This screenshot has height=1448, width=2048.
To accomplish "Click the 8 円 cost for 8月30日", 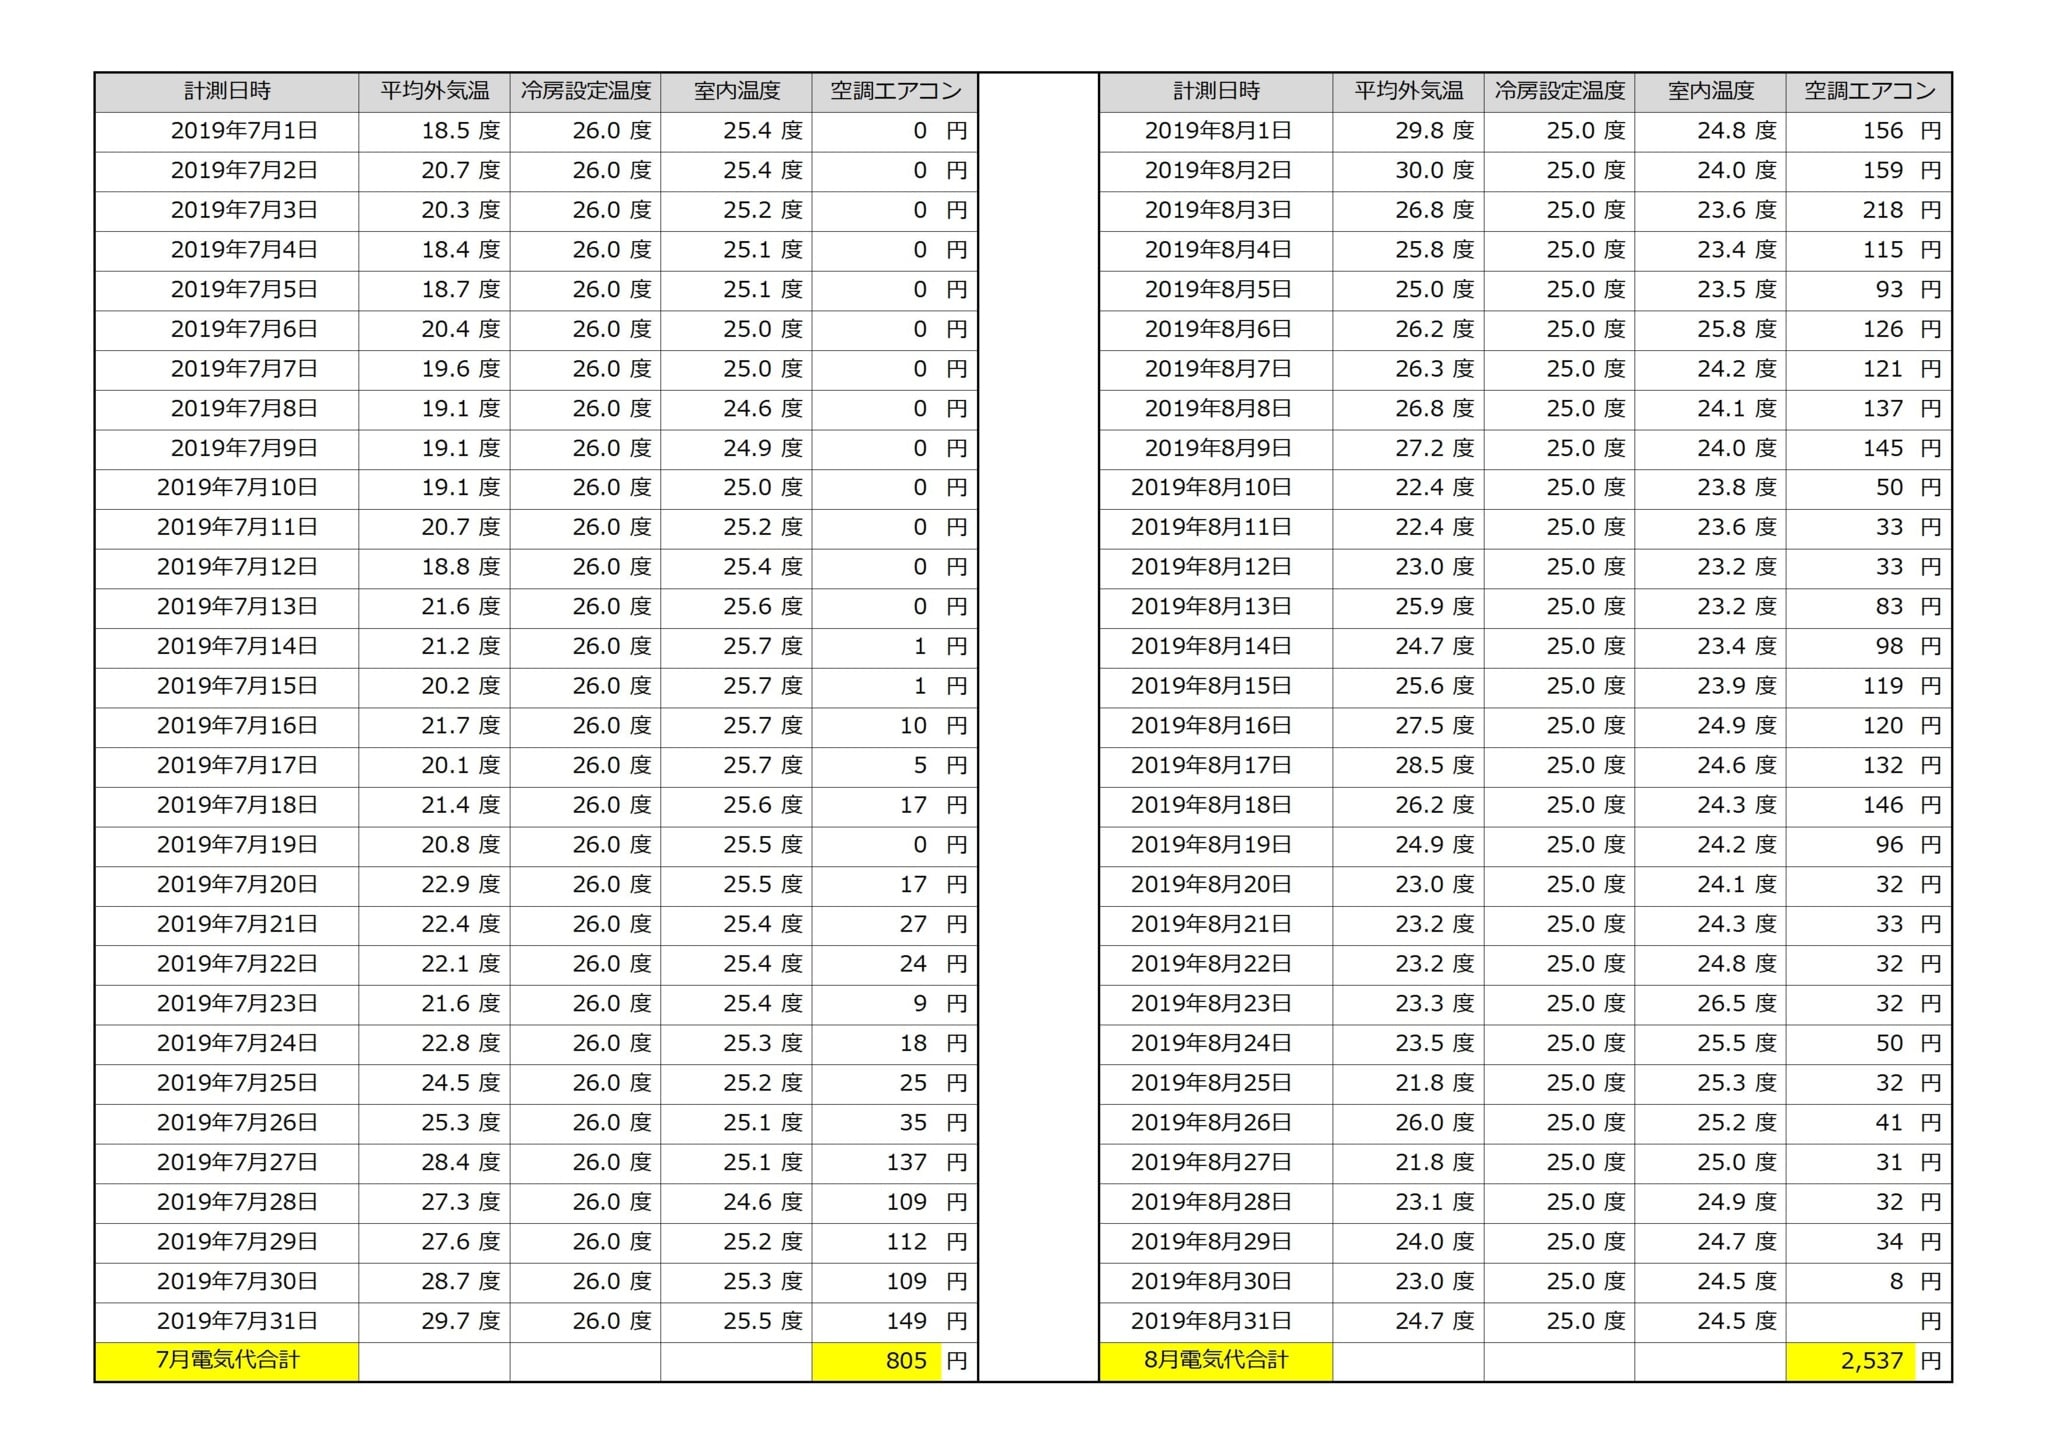I will tap(1868, 1282).
